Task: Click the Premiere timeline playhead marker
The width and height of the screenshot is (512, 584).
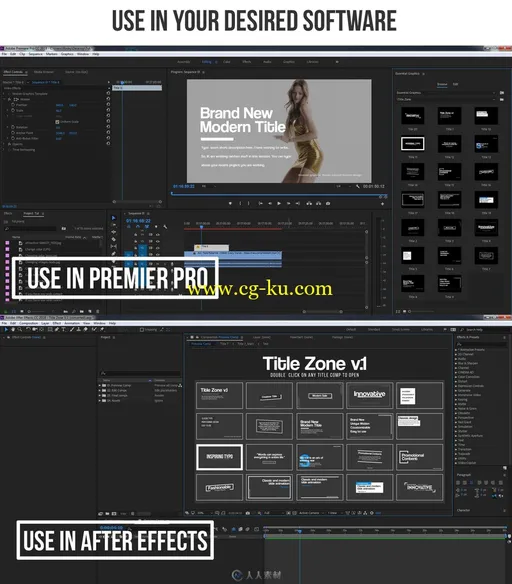Action: [201, 226]
